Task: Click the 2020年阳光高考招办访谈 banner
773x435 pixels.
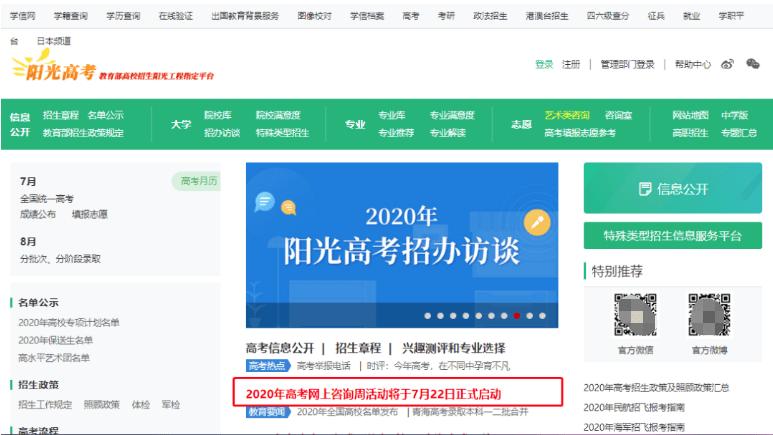Action: tap(402, 245)
